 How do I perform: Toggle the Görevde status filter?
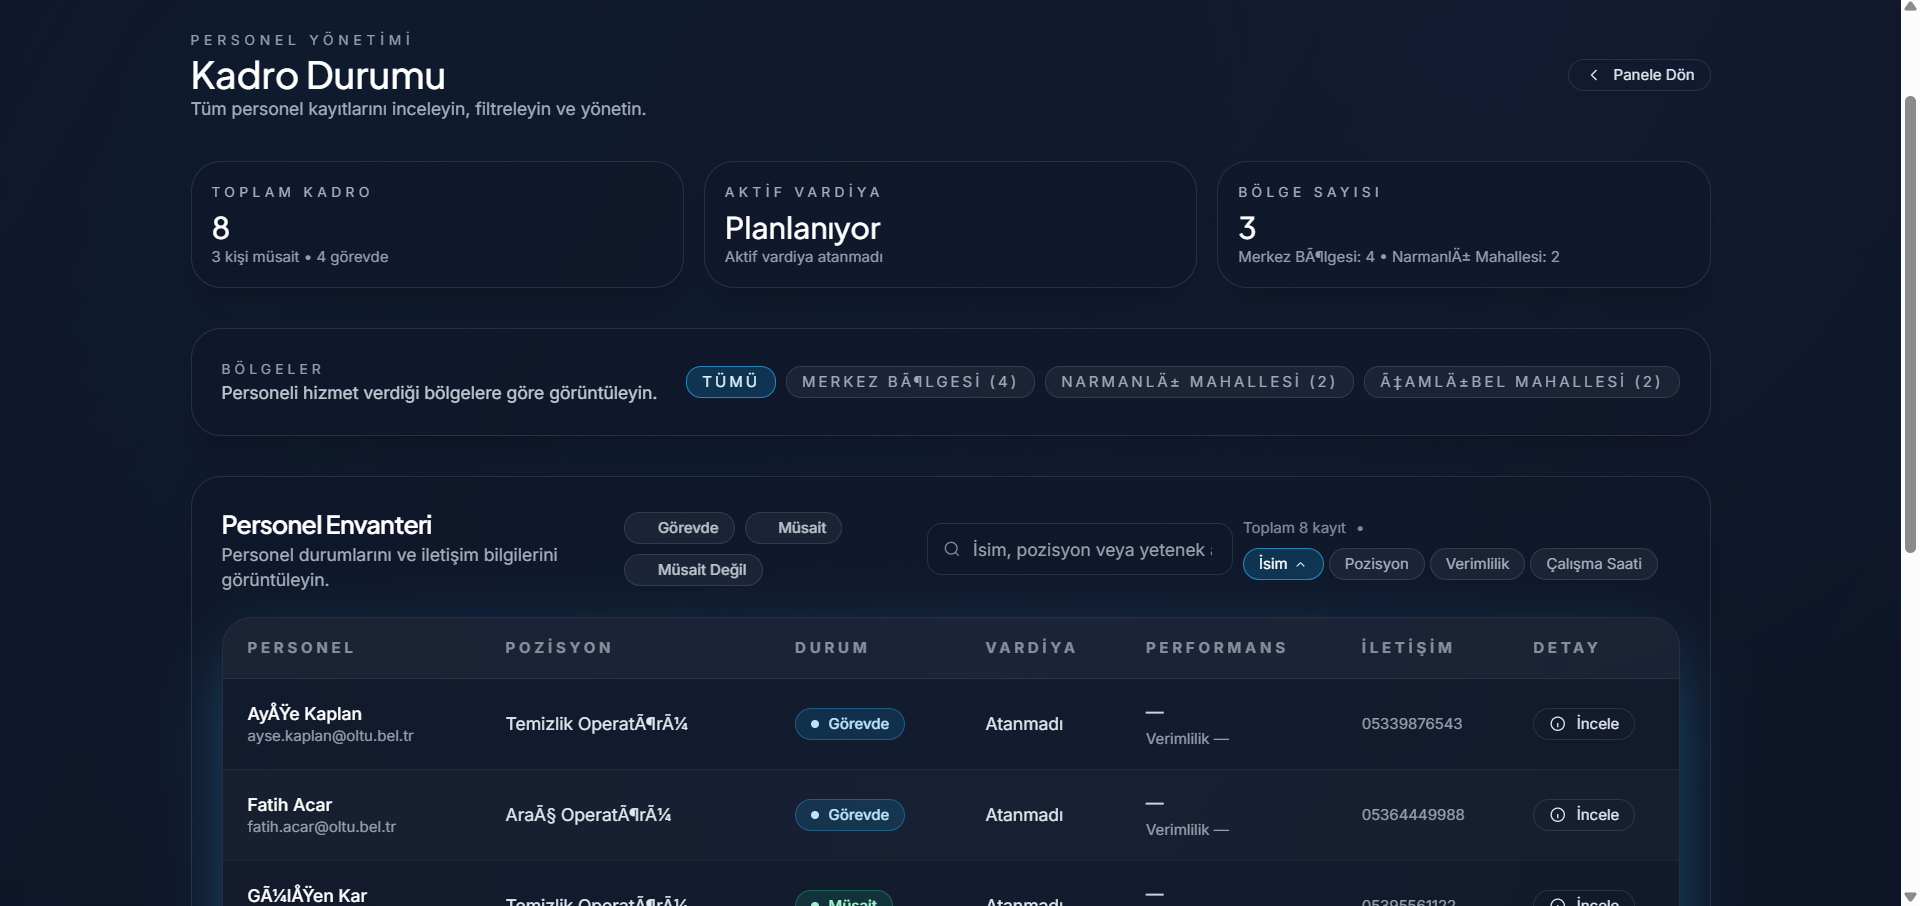[x=679, y=528]
